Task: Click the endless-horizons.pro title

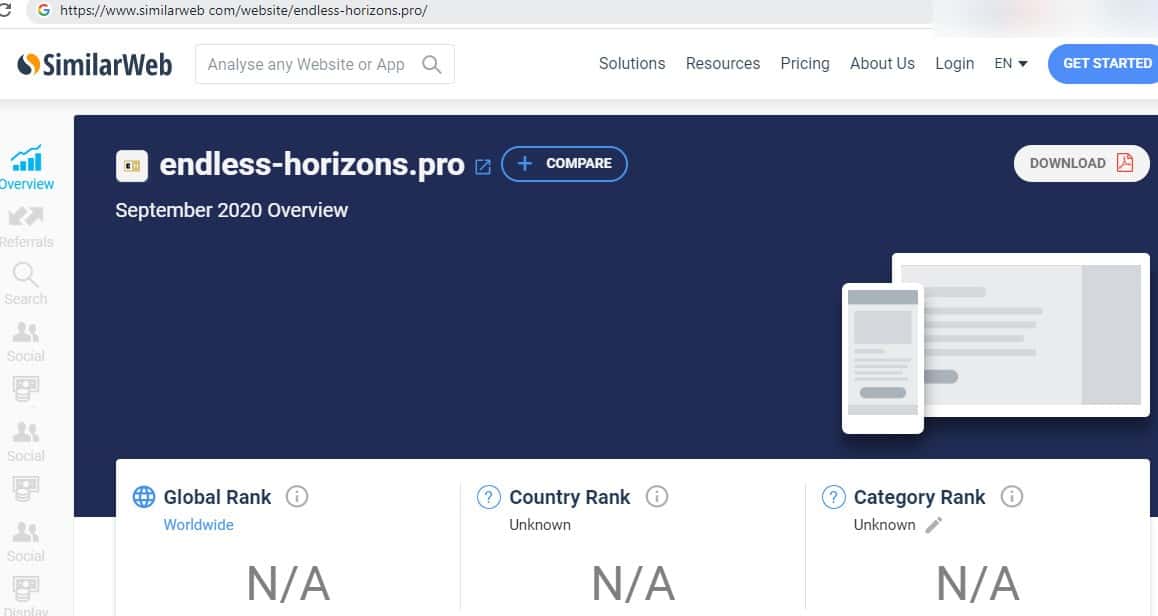Action: (312, 165)
